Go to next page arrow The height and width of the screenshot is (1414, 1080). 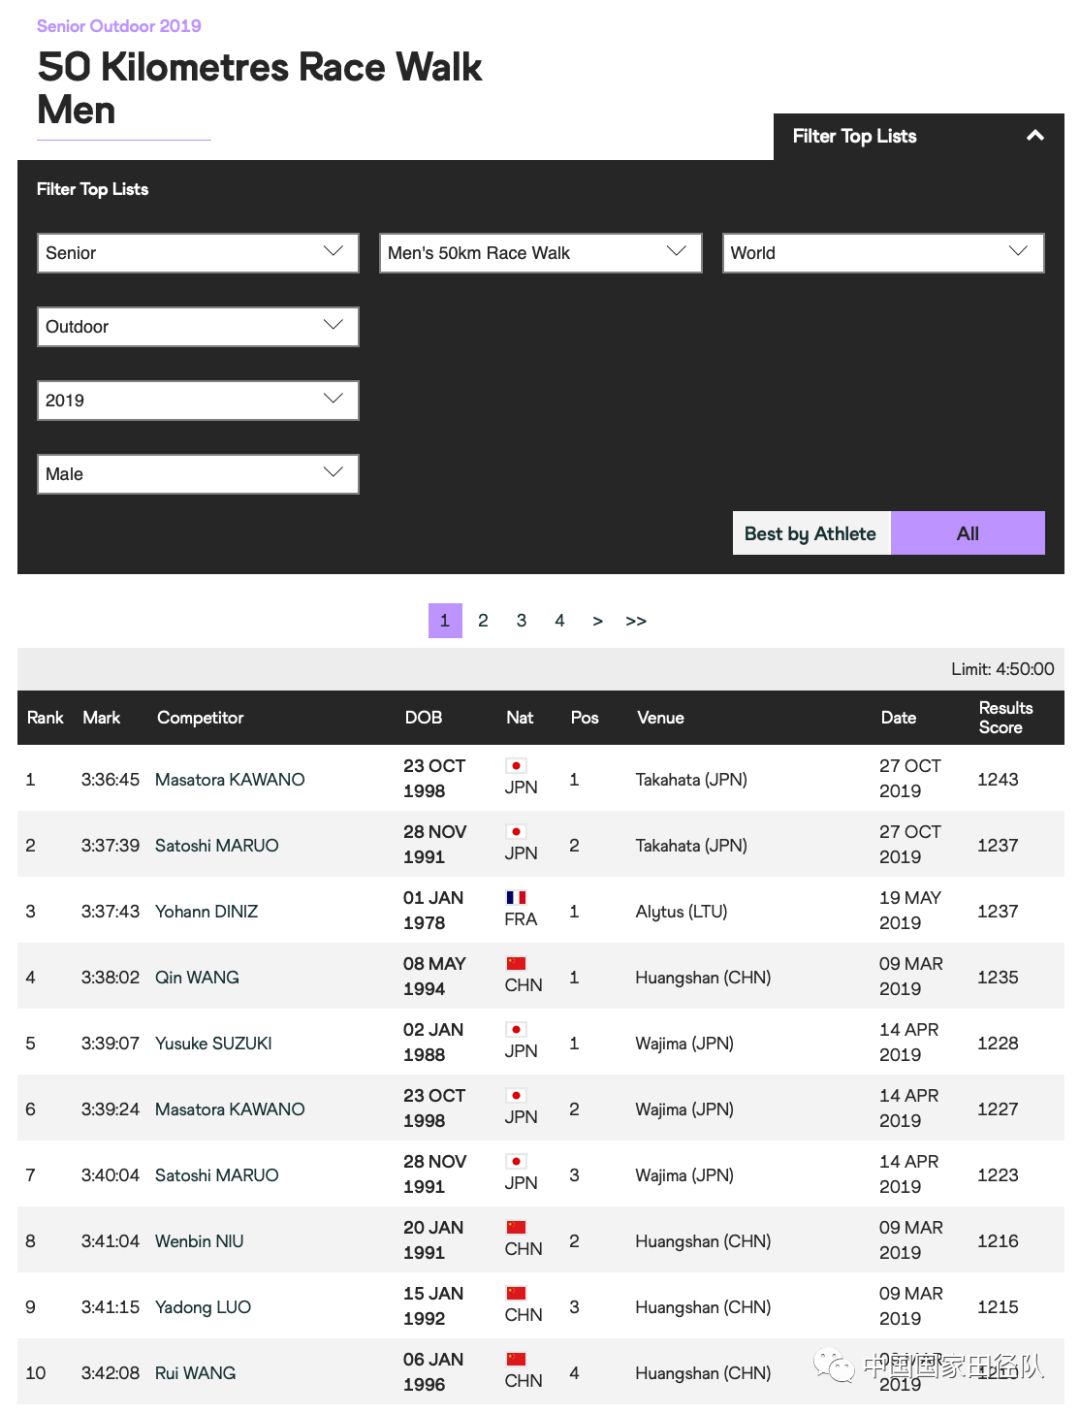click(x=598, y=621)
